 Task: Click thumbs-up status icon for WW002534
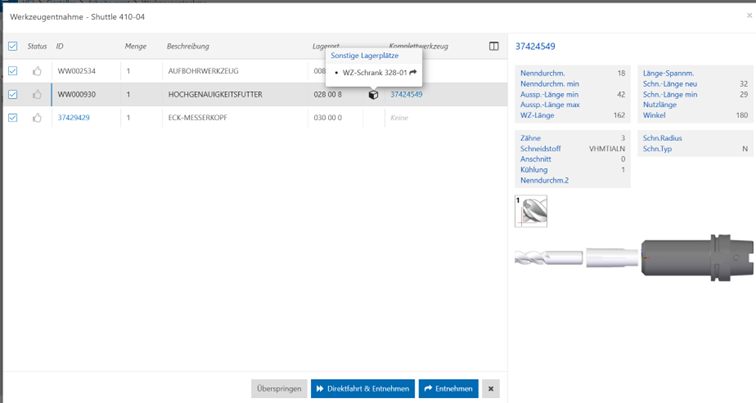pos(38,71)
